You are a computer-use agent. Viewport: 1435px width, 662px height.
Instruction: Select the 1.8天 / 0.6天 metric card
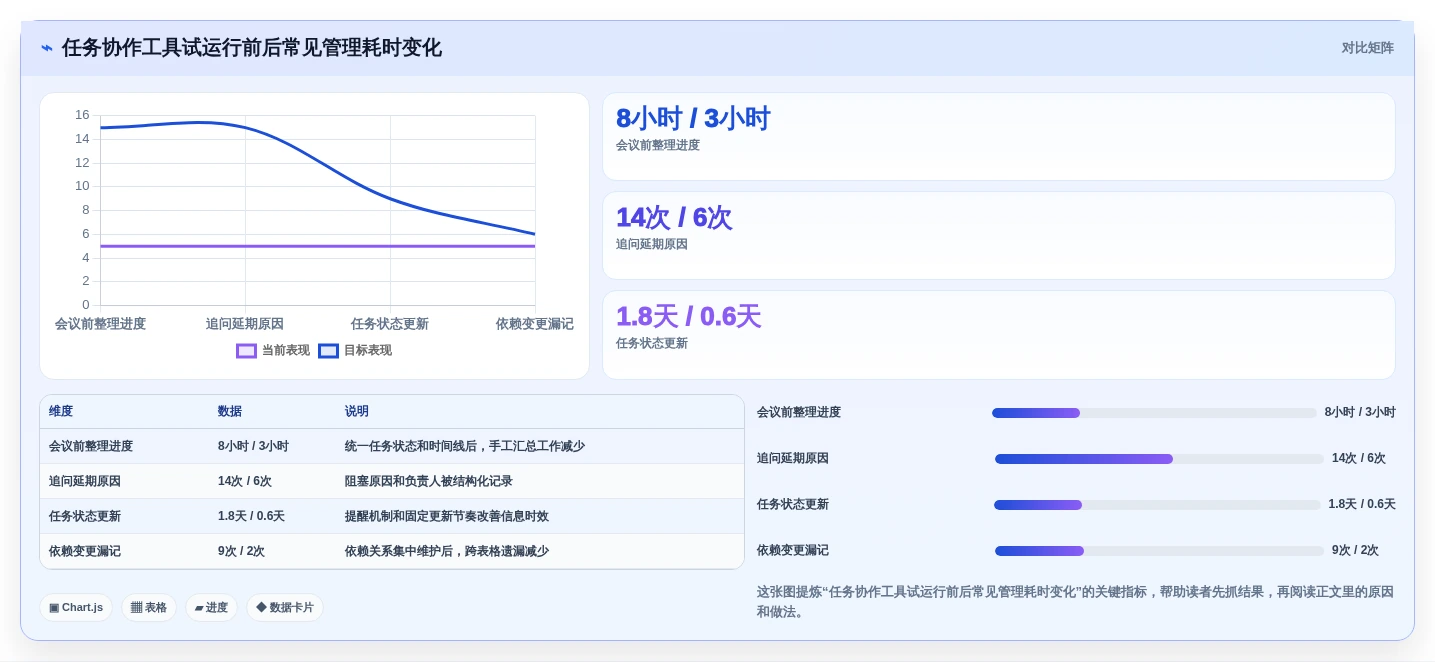[998, 335]
